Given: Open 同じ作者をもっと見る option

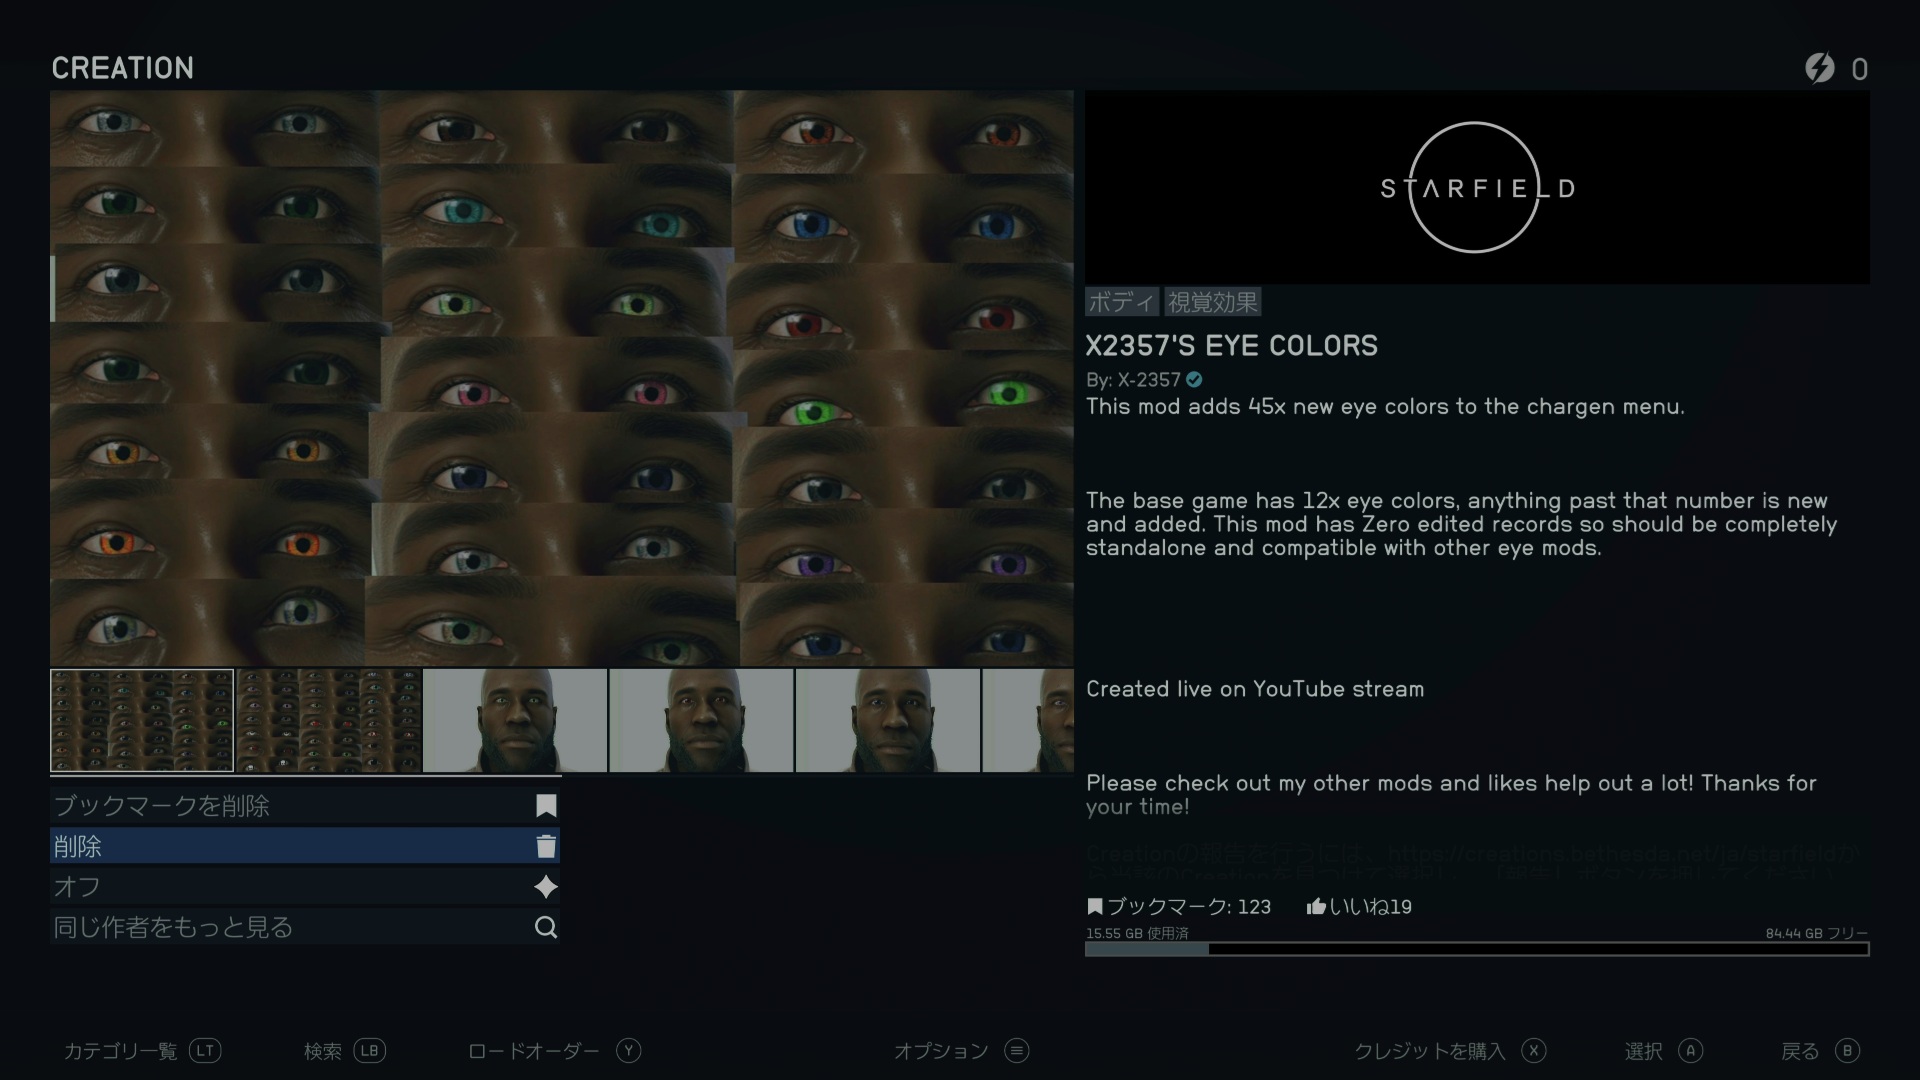Looking at the screenshot, I should click(x=300, y=928).
